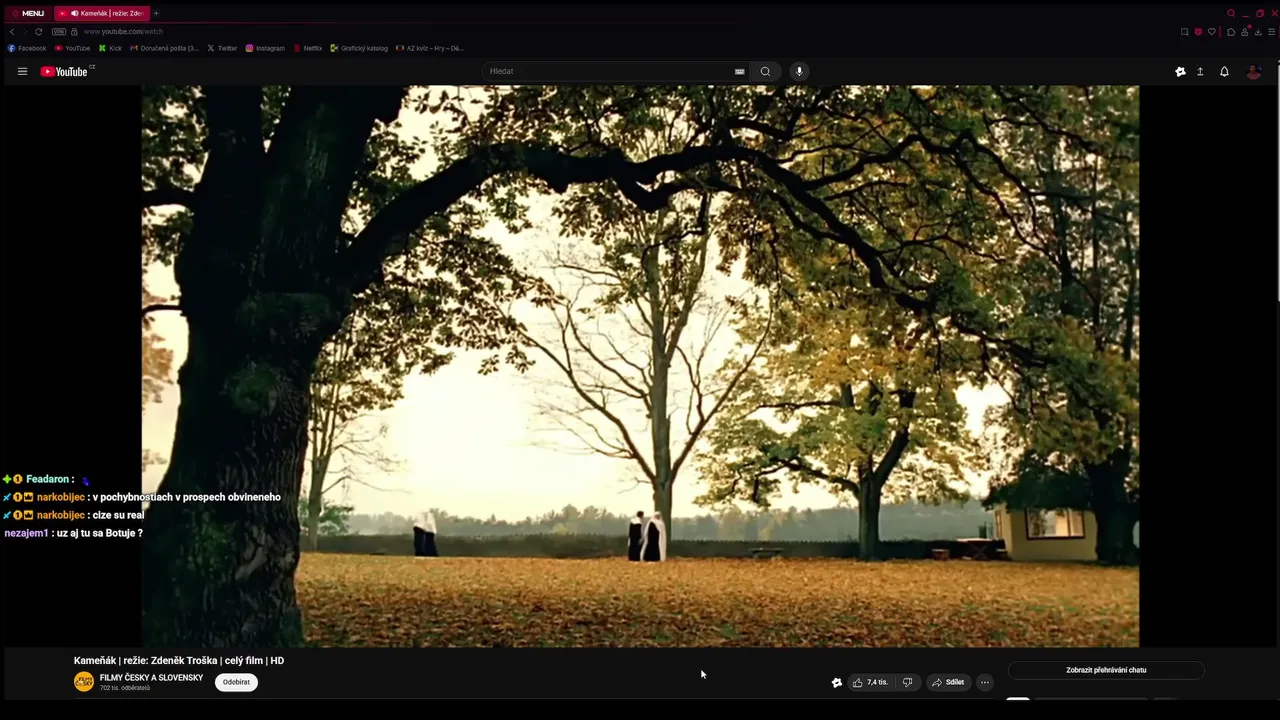Viewport: 1280px width, 720px height.
Task: Open the Opera MENU button
Action: 27,13
